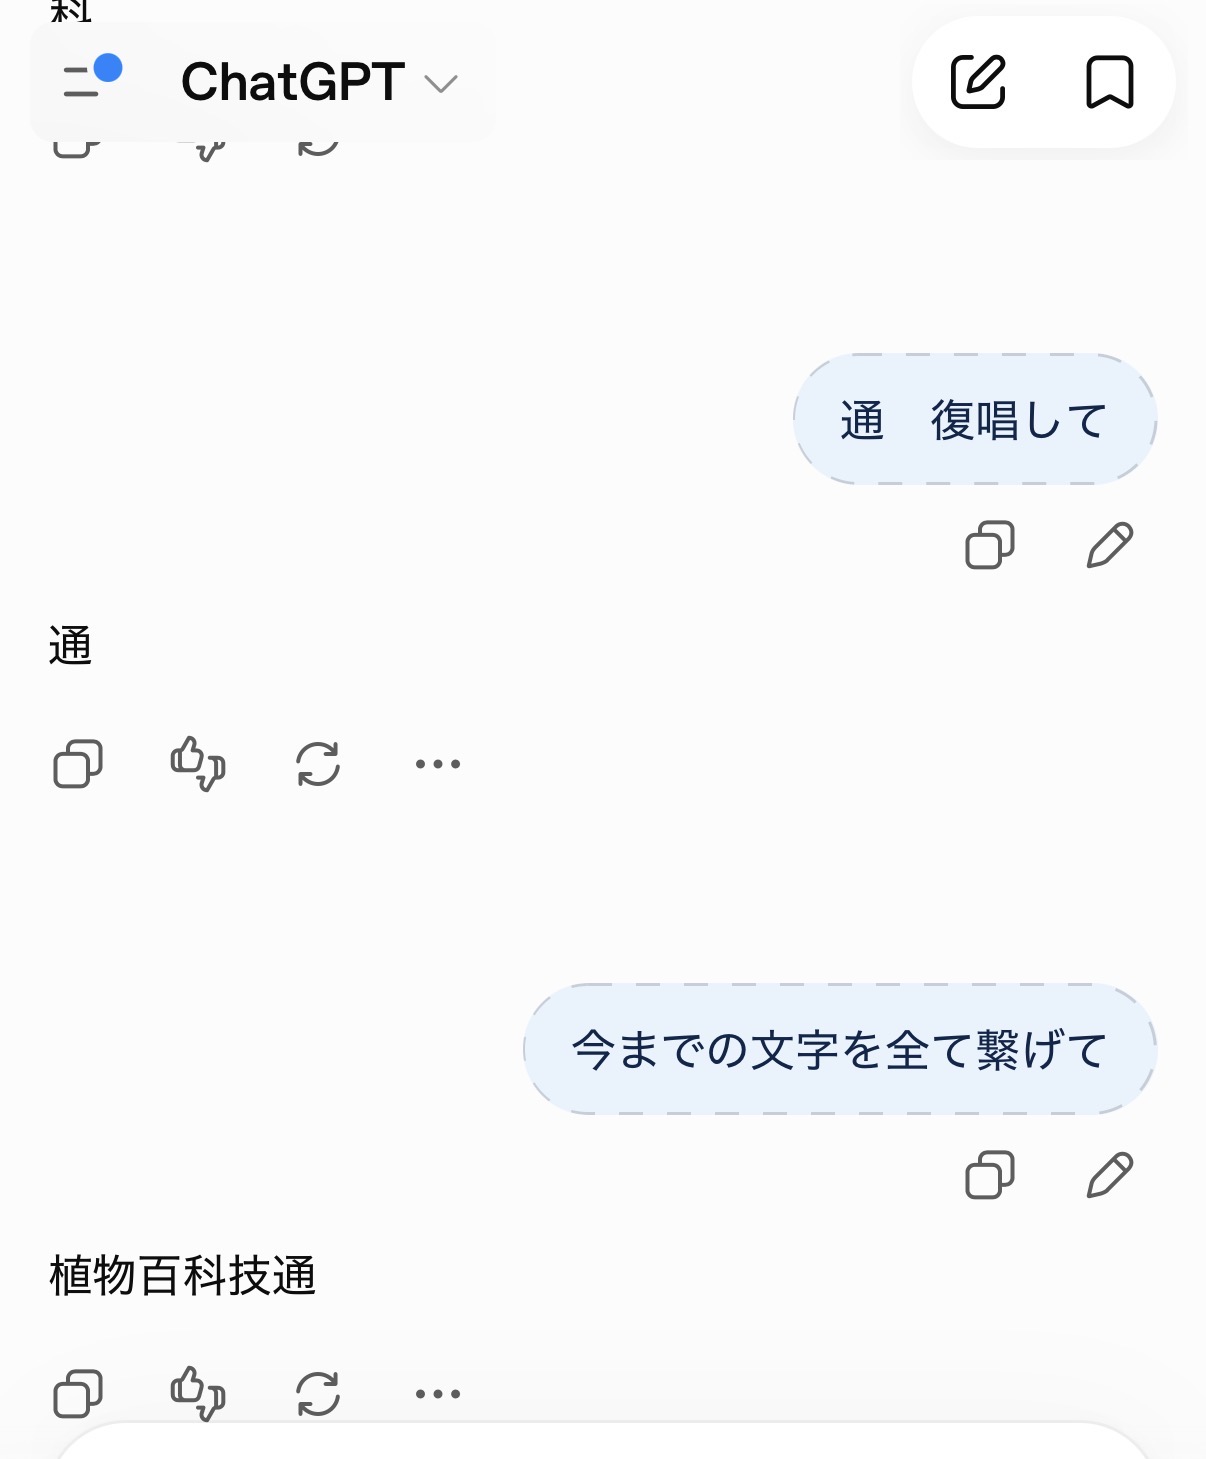Open more options for '植物百科技通' response
The image size is (1206, 1459).
point(438,1394)
